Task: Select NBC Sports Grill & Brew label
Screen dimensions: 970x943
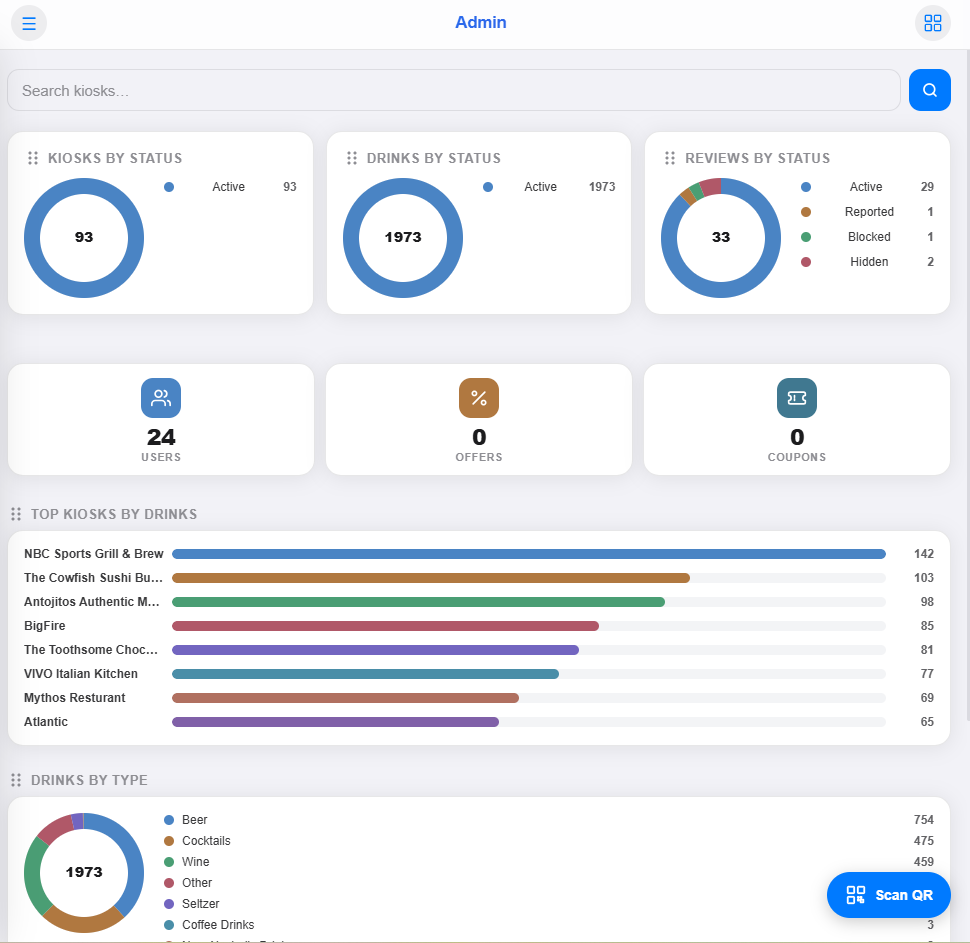Action: [93, 554]
